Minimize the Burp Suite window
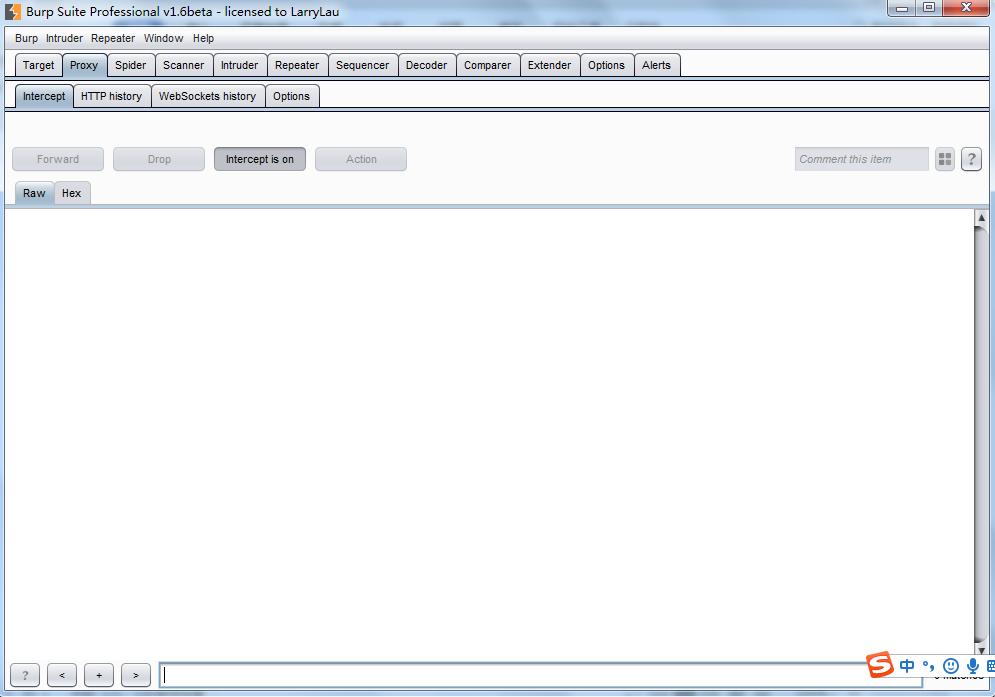 (902, 8)
